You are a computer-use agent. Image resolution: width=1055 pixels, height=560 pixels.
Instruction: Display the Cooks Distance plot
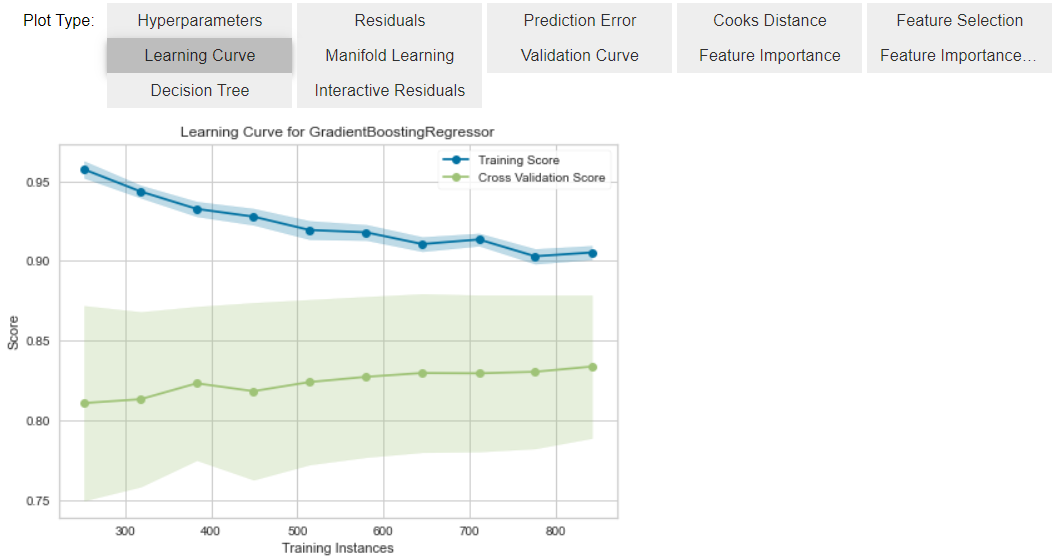point(769,21)
